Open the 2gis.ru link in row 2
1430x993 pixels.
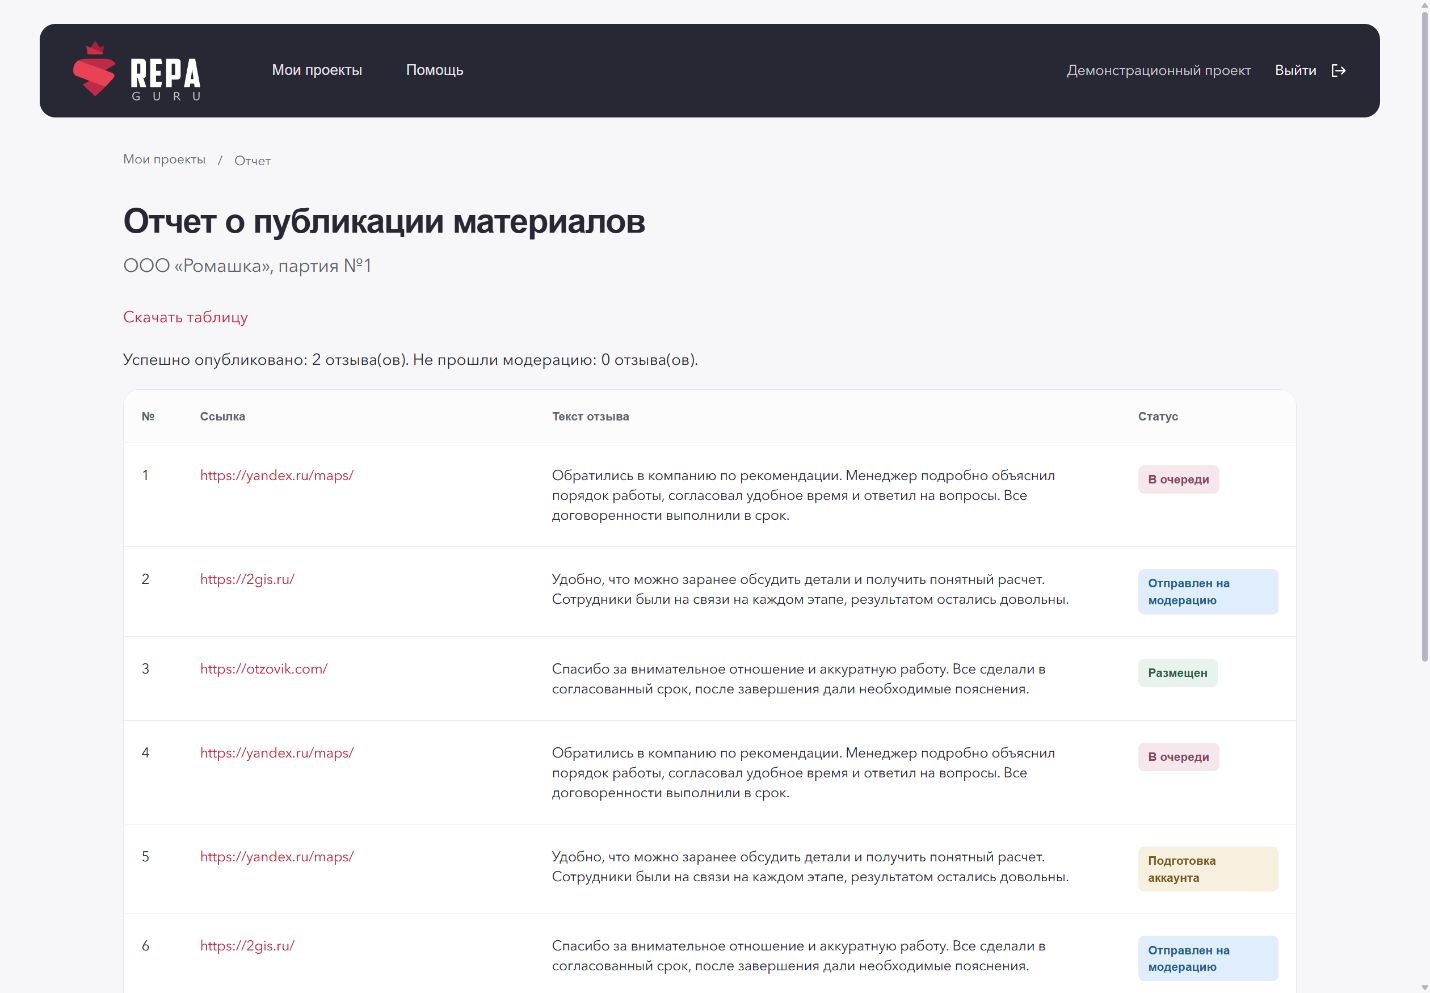[247, 579]
